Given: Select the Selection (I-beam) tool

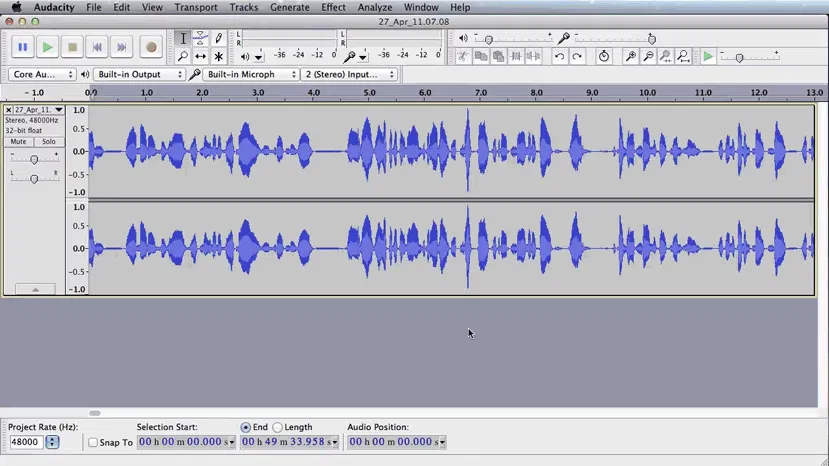Looking at the screenshot, I should click(x=183, y=38).
